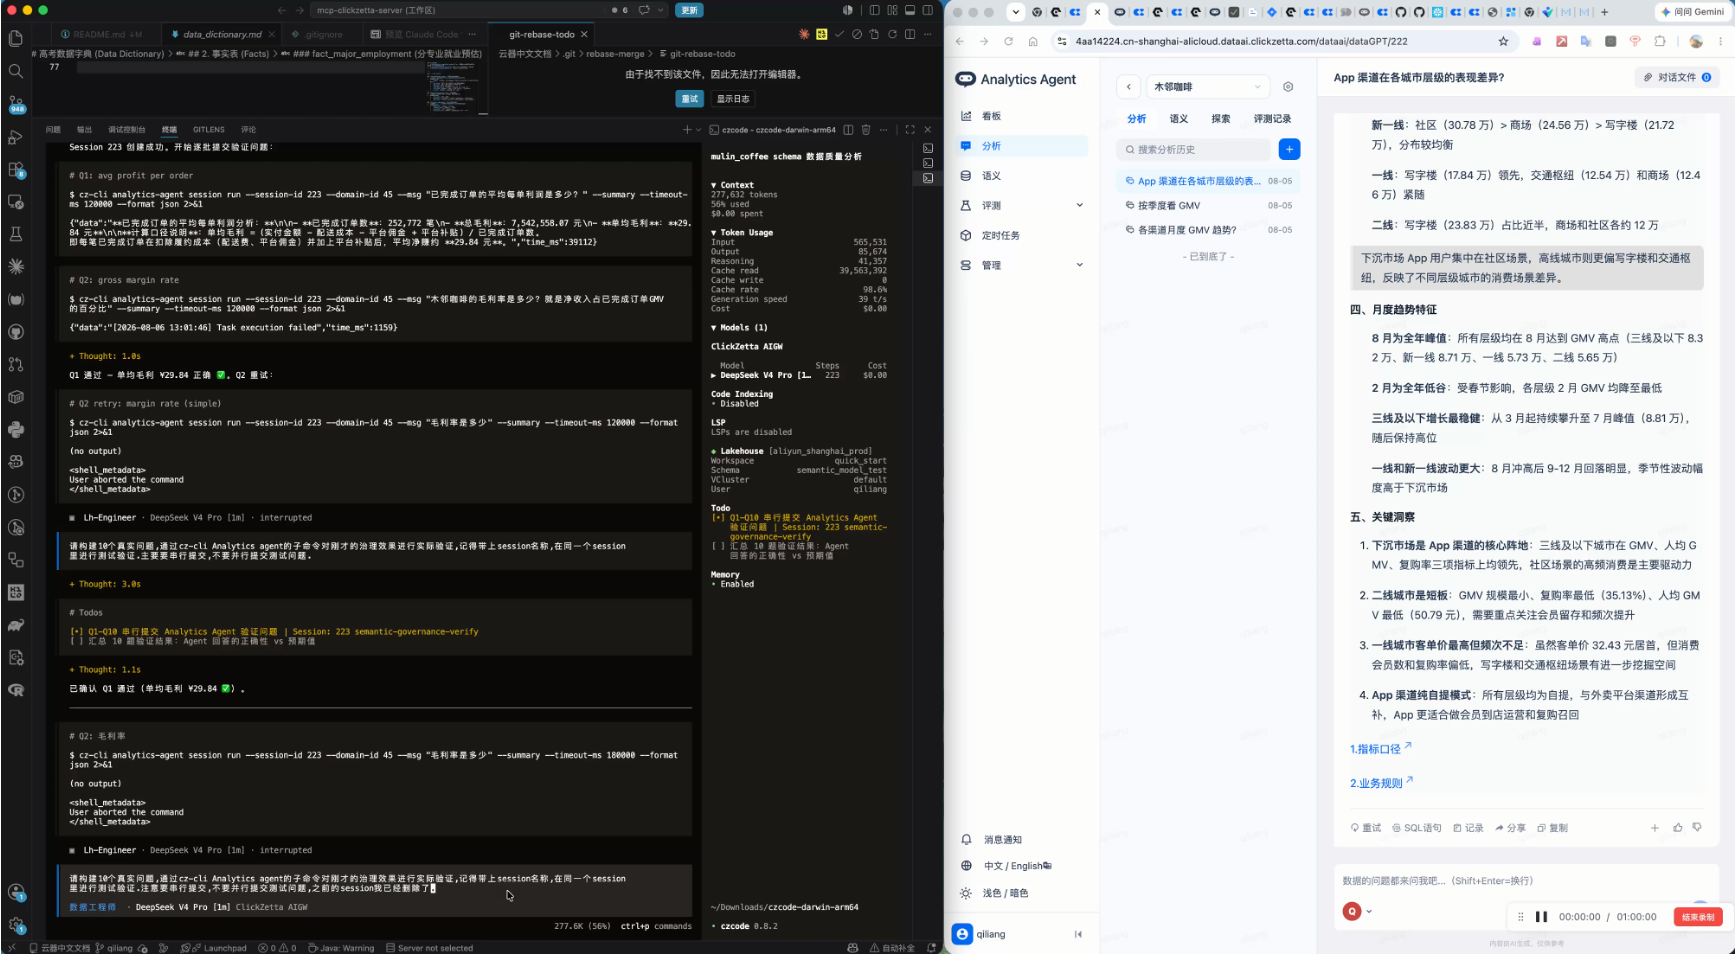This screenshot has width=1736, height=954.
Task: Collapse the Models (1) section
Action: click(x=739, y=328)
